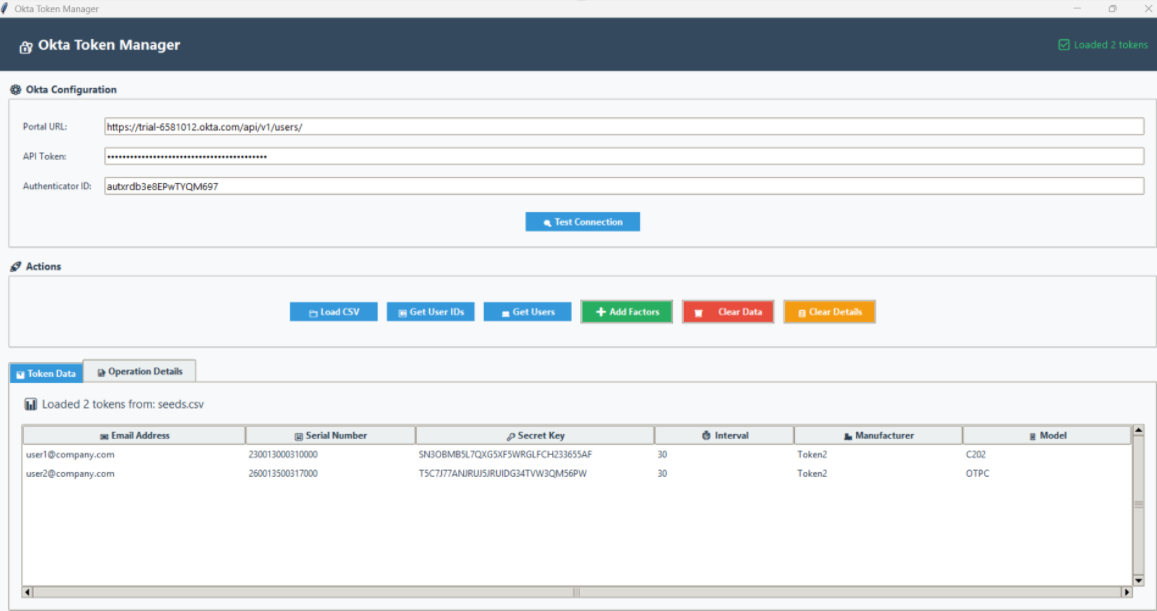Click the Load CSV button
Viewport: 1157px width, 611px height.
pyautogui.click(x=333, y=312)
